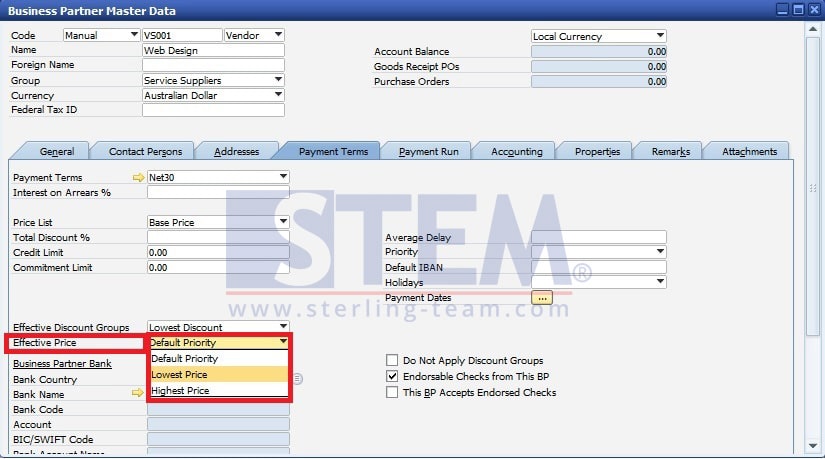825x459 pixels.
Task: Click the Federal Tax ID field
Action: [213, 109]
